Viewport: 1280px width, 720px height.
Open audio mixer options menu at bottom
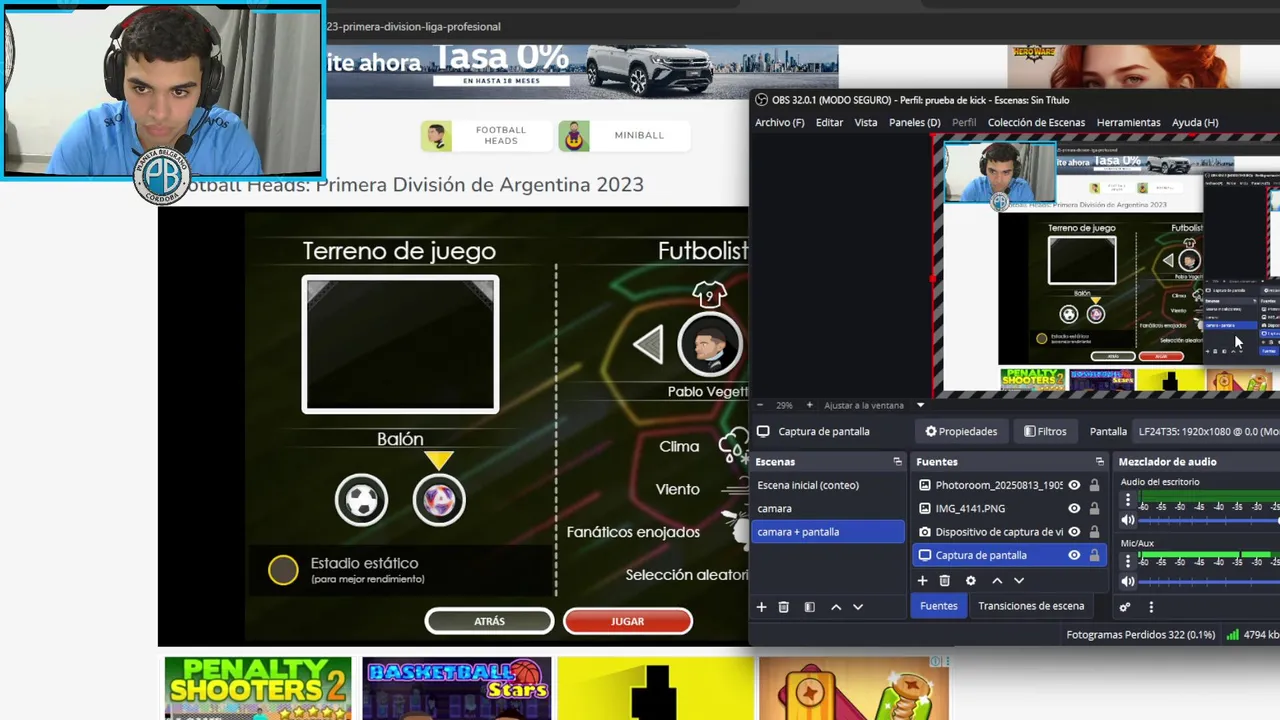1151,607
